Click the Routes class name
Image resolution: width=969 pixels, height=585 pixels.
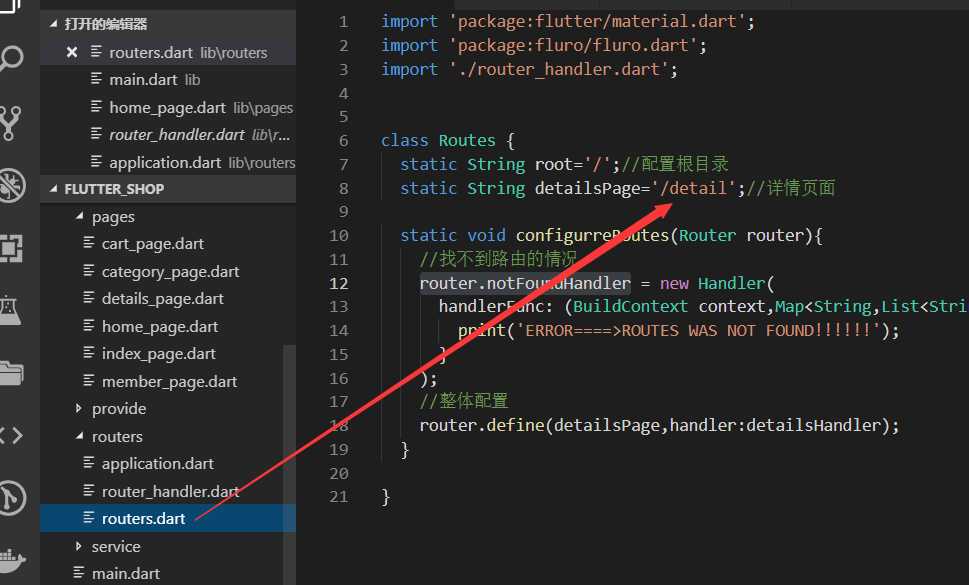(x=467, y=141)
